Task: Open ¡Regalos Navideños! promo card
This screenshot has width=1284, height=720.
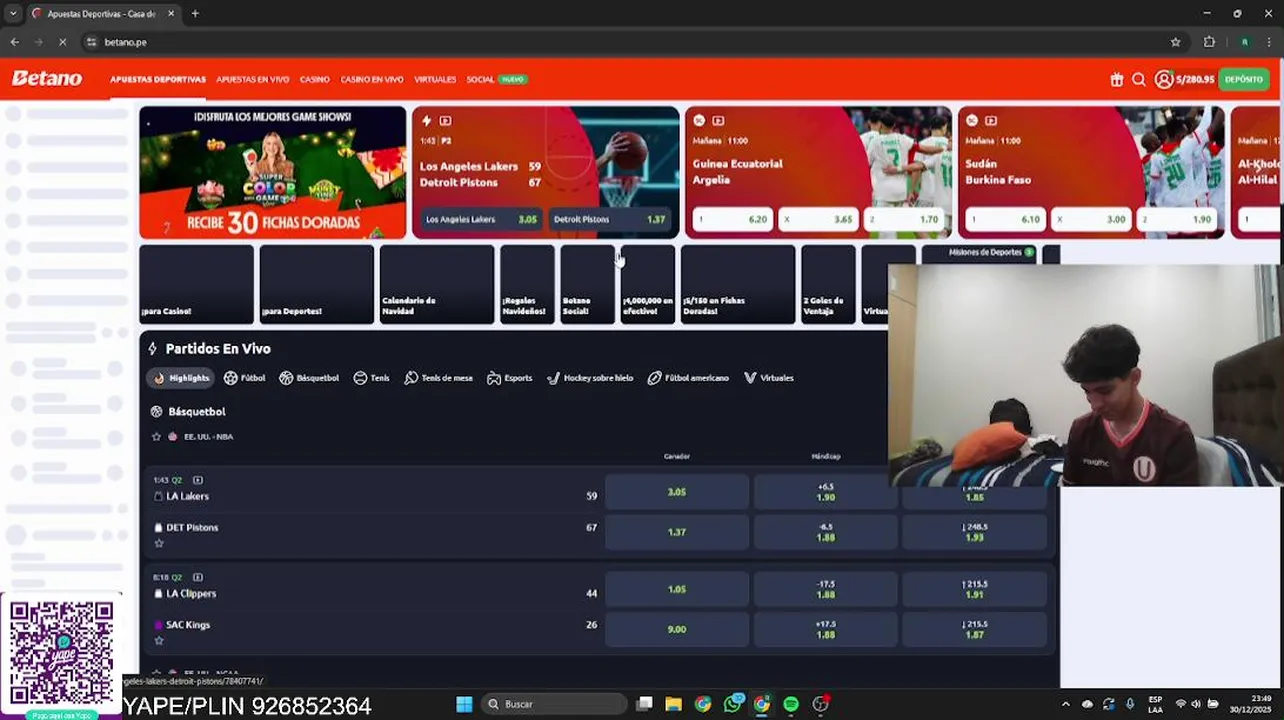Action: [527, 284]
